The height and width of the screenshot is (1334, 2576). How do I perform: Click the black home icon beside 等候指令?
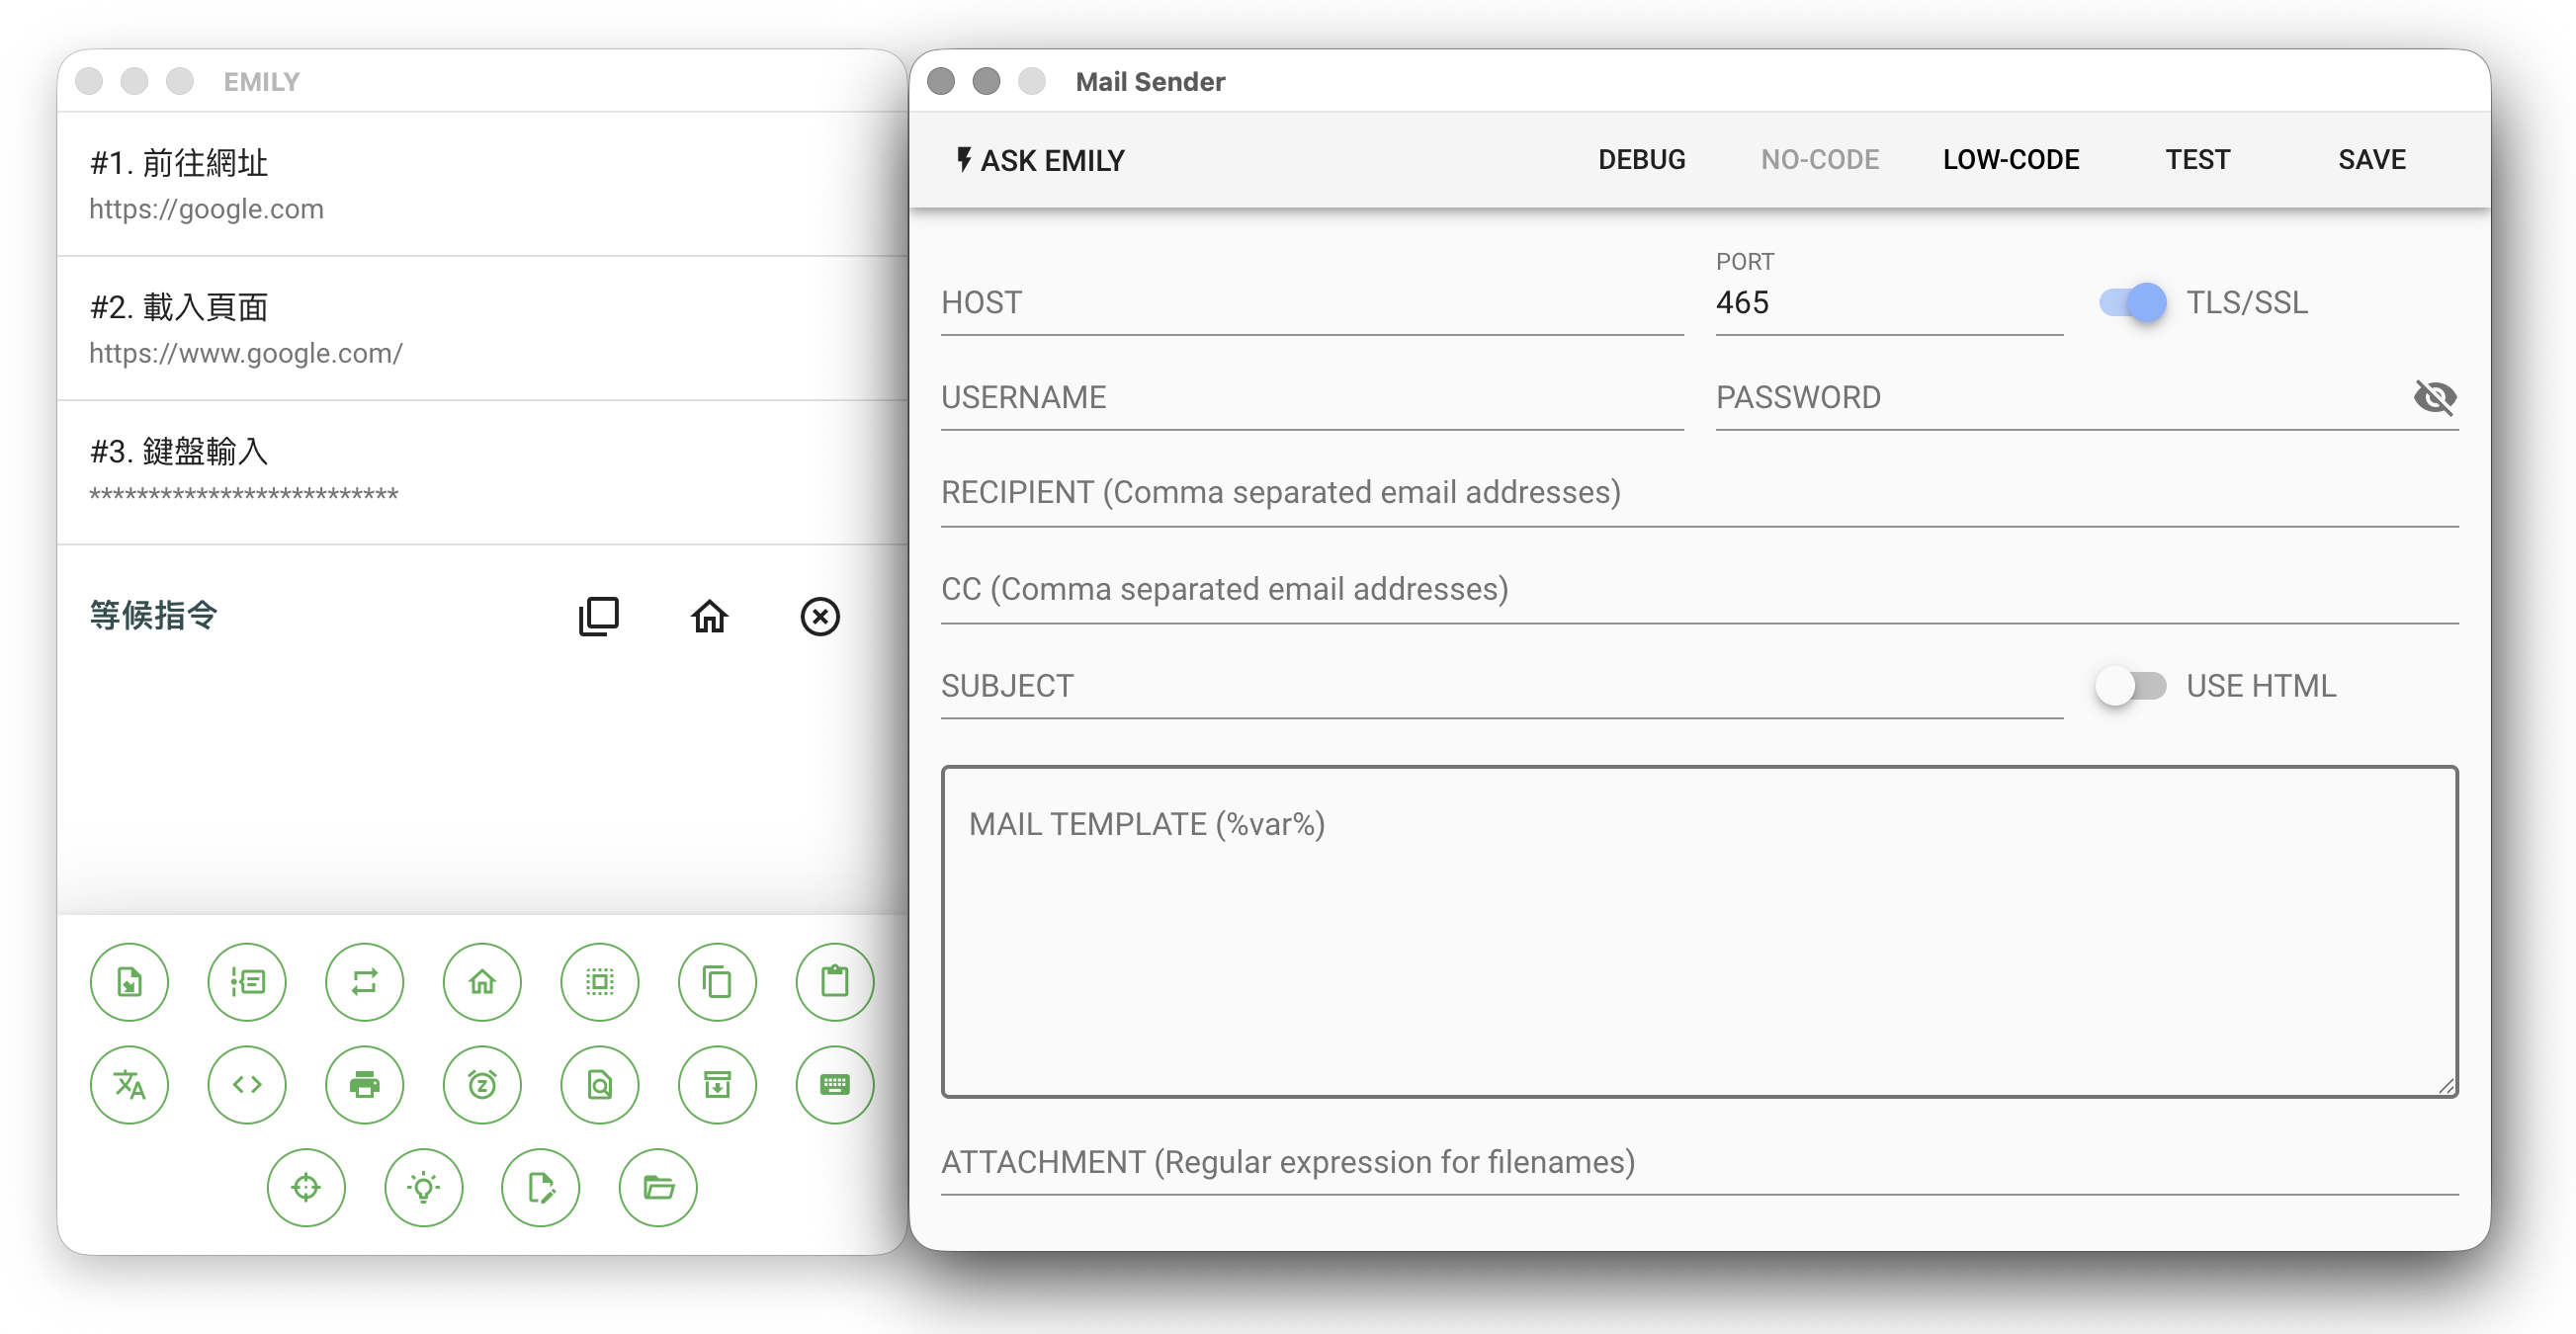709,616
